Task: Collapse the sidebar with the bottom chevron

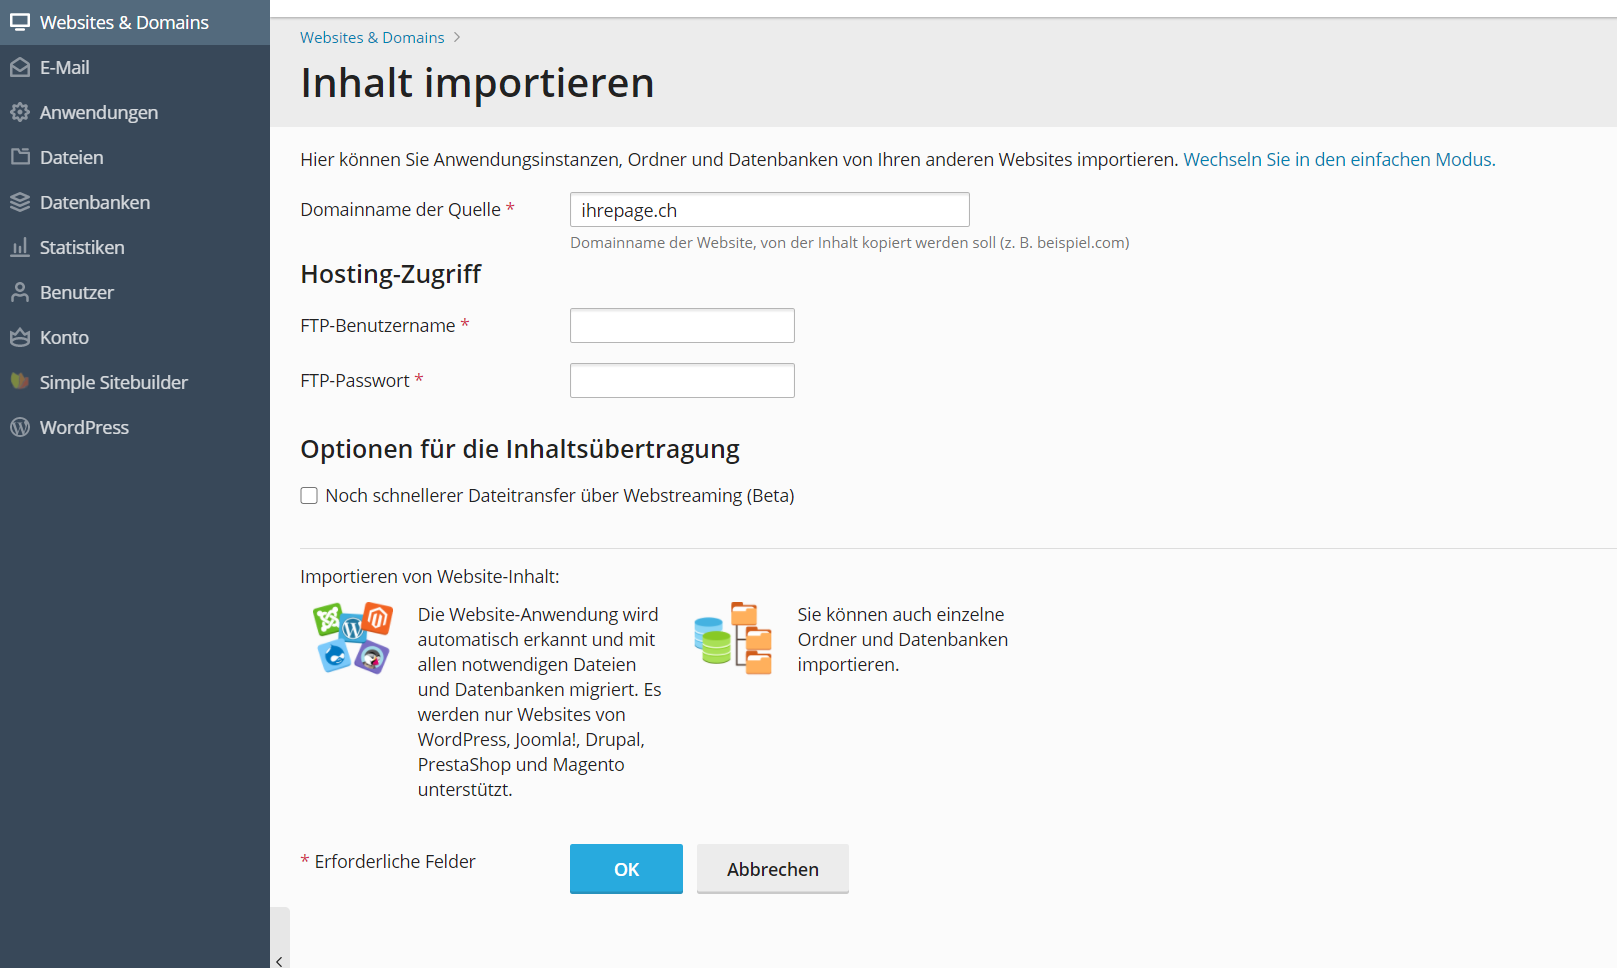Action: tap(279, 960)
